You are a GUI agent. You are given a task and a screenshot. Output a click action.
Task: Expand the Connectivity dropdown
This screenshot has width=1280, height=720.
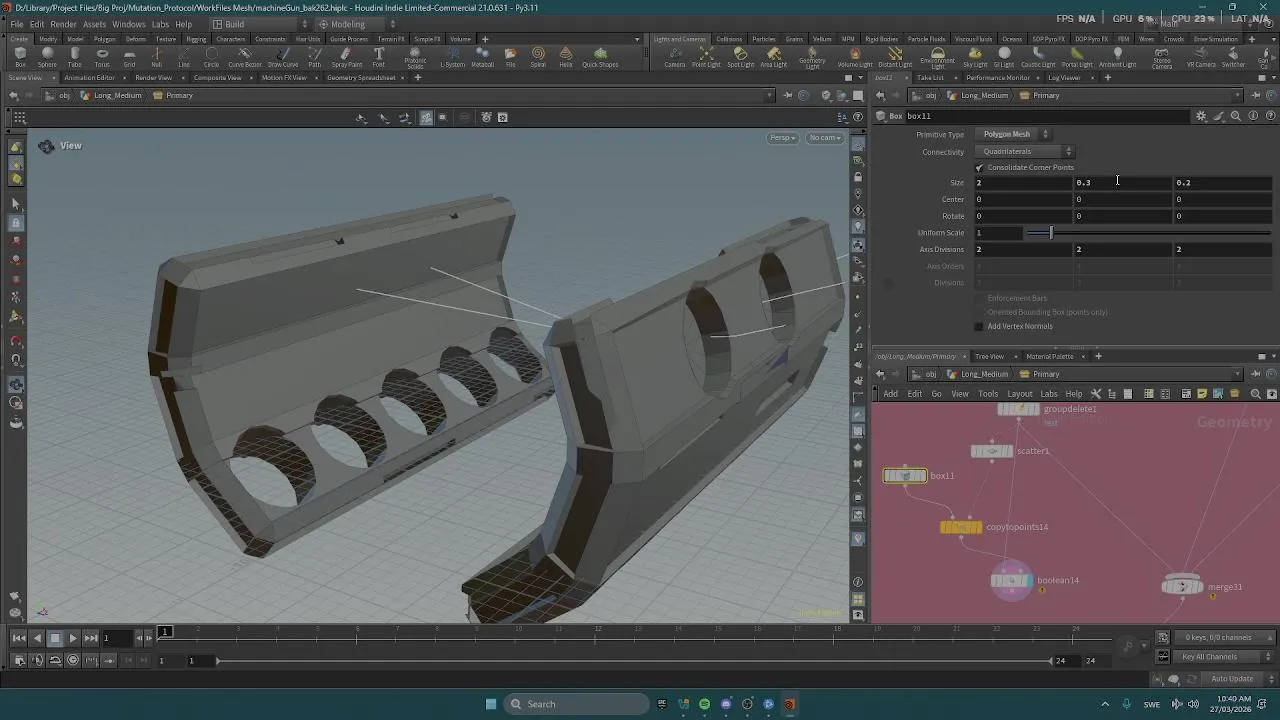[1025, 152]
